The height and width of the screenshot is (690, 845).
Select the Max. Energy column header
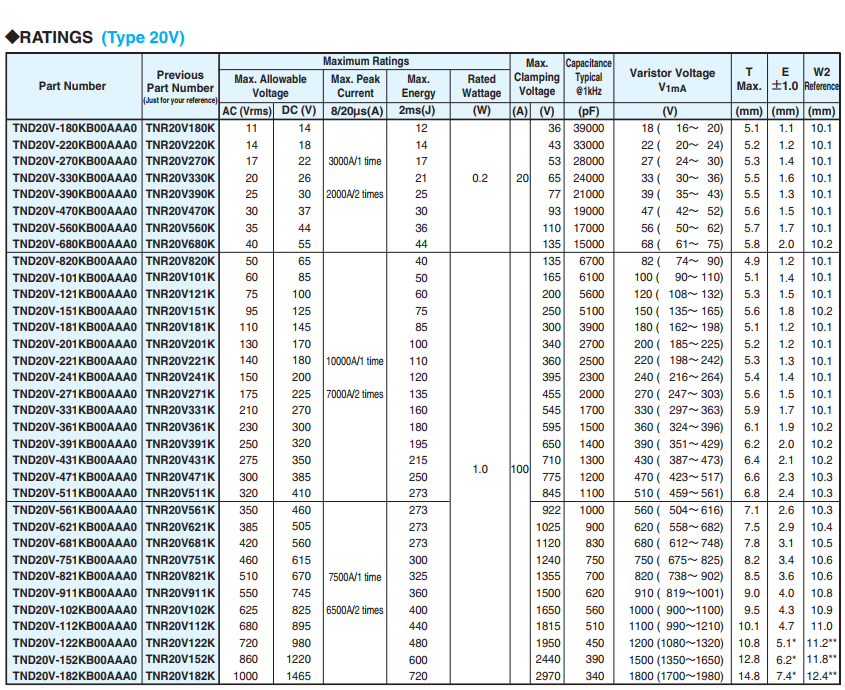click(418, 86)
